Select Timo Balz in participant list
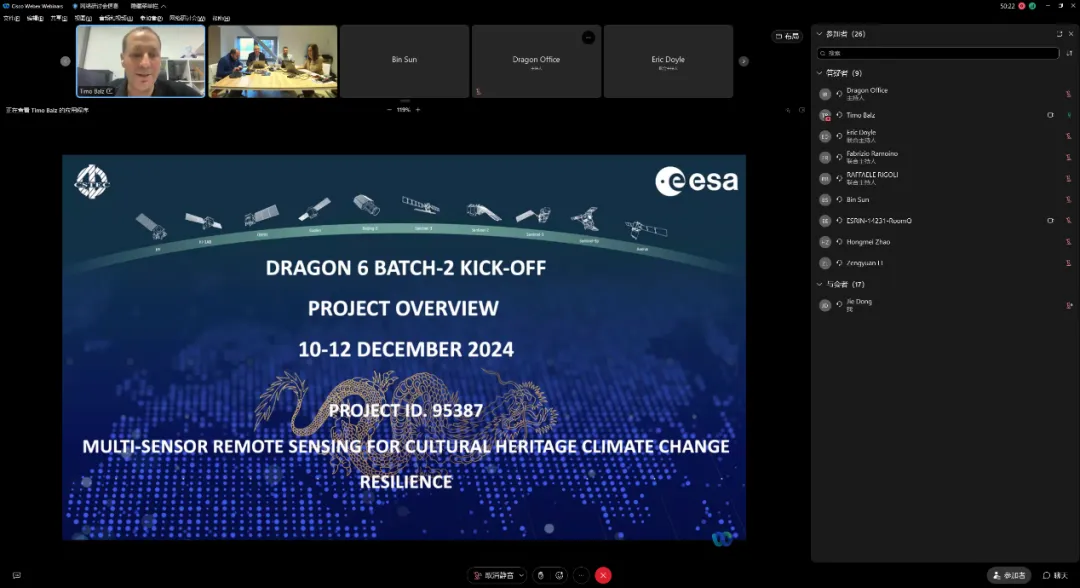Screen dimensions: 1080x588 (x=860, y=115)
